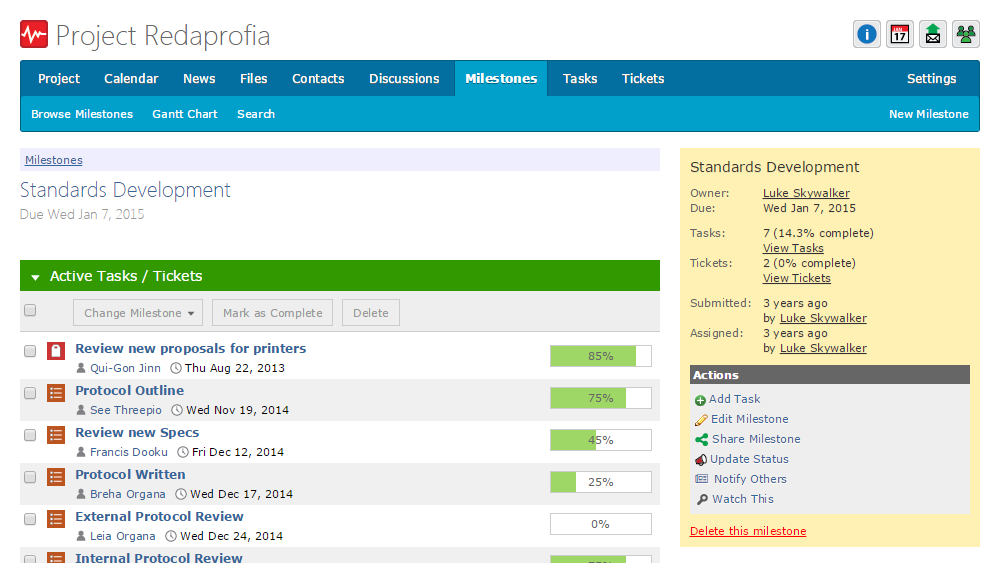Viewport: 1000px width, 563px height.
Task: Open the Change Milestone dropdown
Action: [x=138, y=313]
